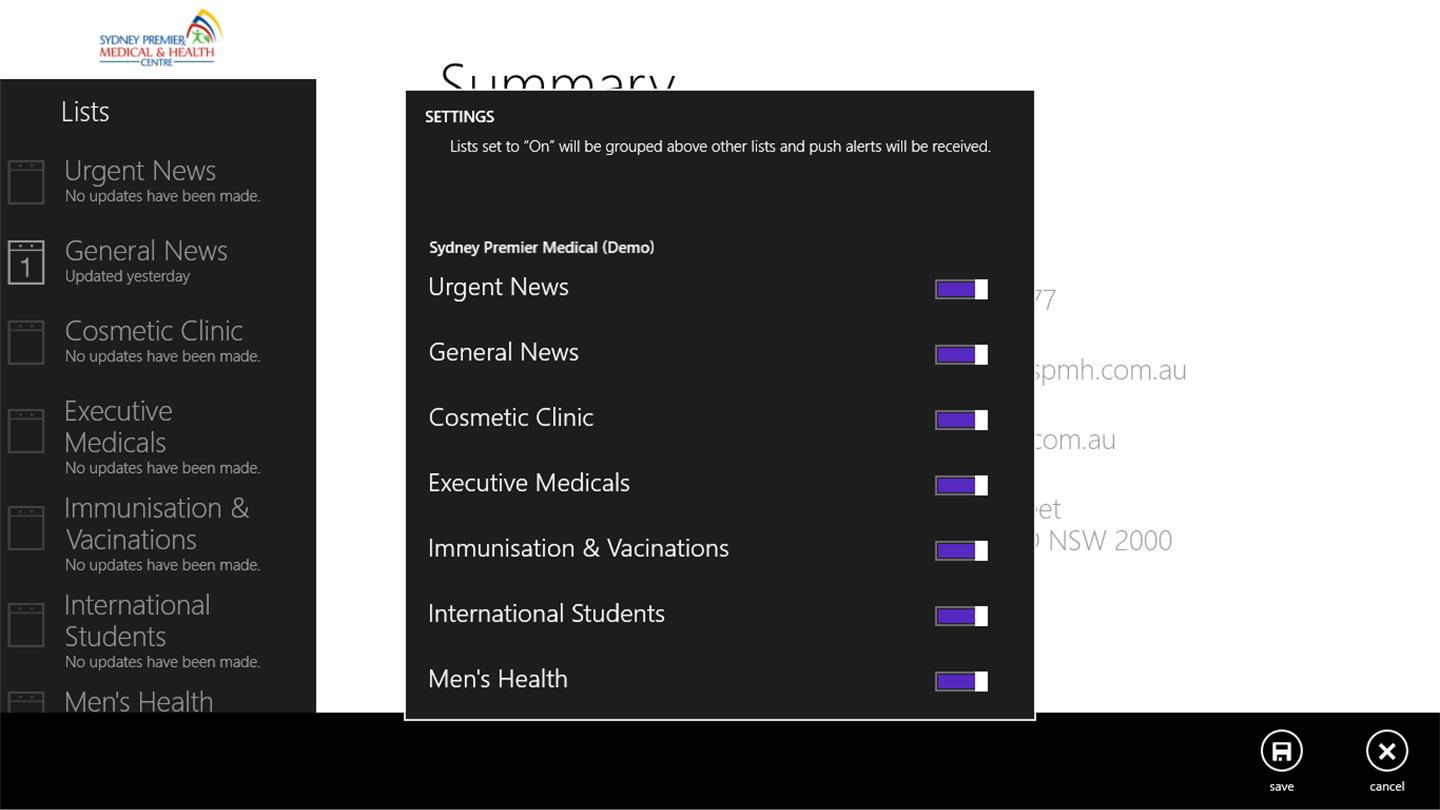
Task: Toggle the Urgent News switch off
Action: click(961, 289)
